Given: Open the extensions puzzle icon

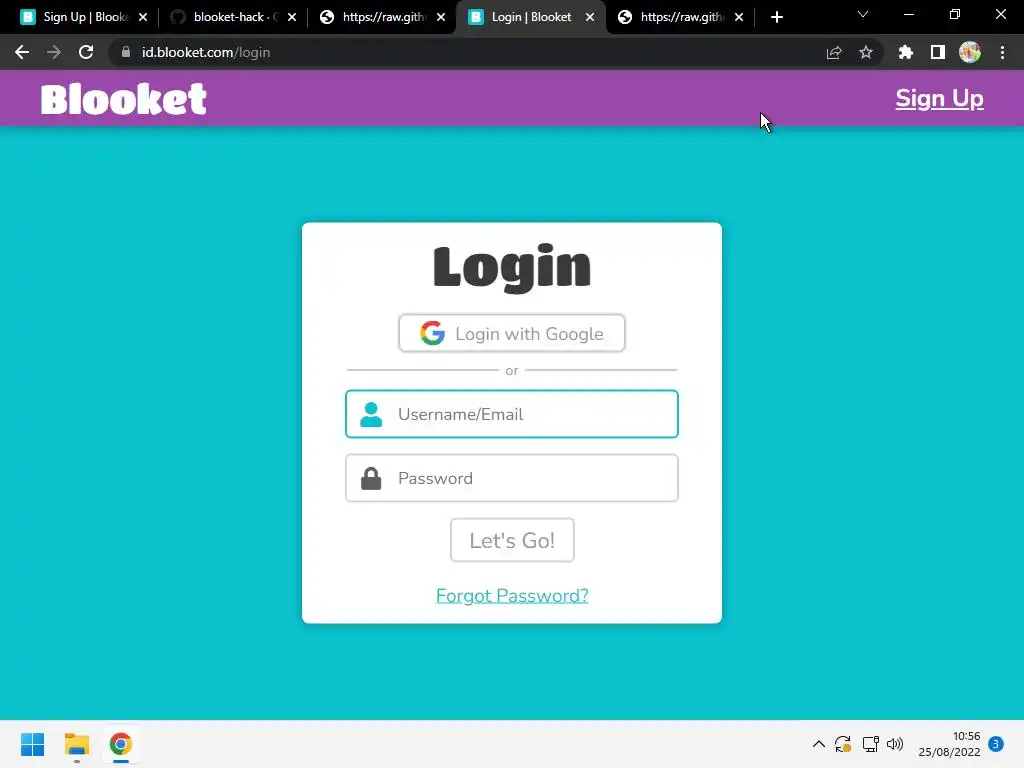Looking at the screenshot, I should click(x=905, y=52).
